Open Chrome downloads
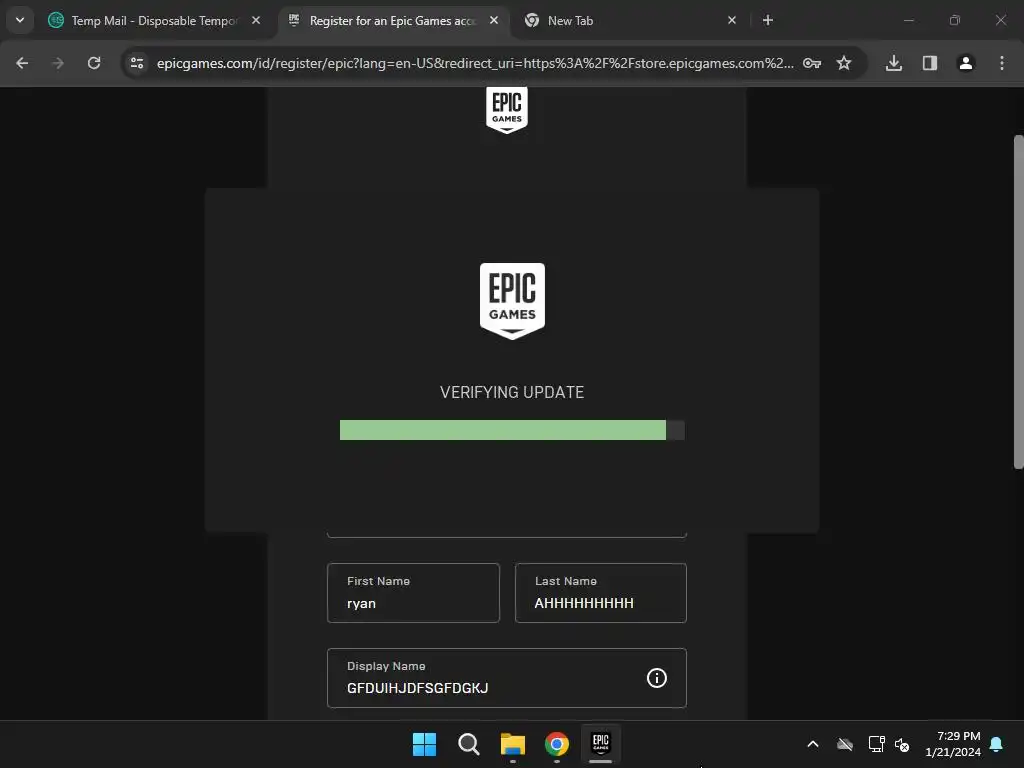This screenshot has width=1024, height=768. 893,63
